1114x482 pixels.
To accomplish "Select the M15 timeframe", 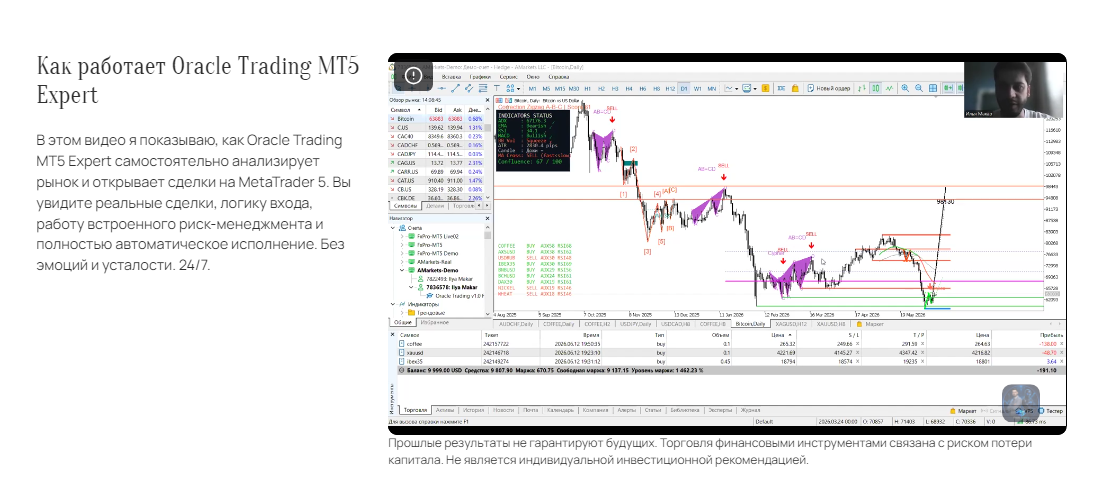I will click(560, 88).
